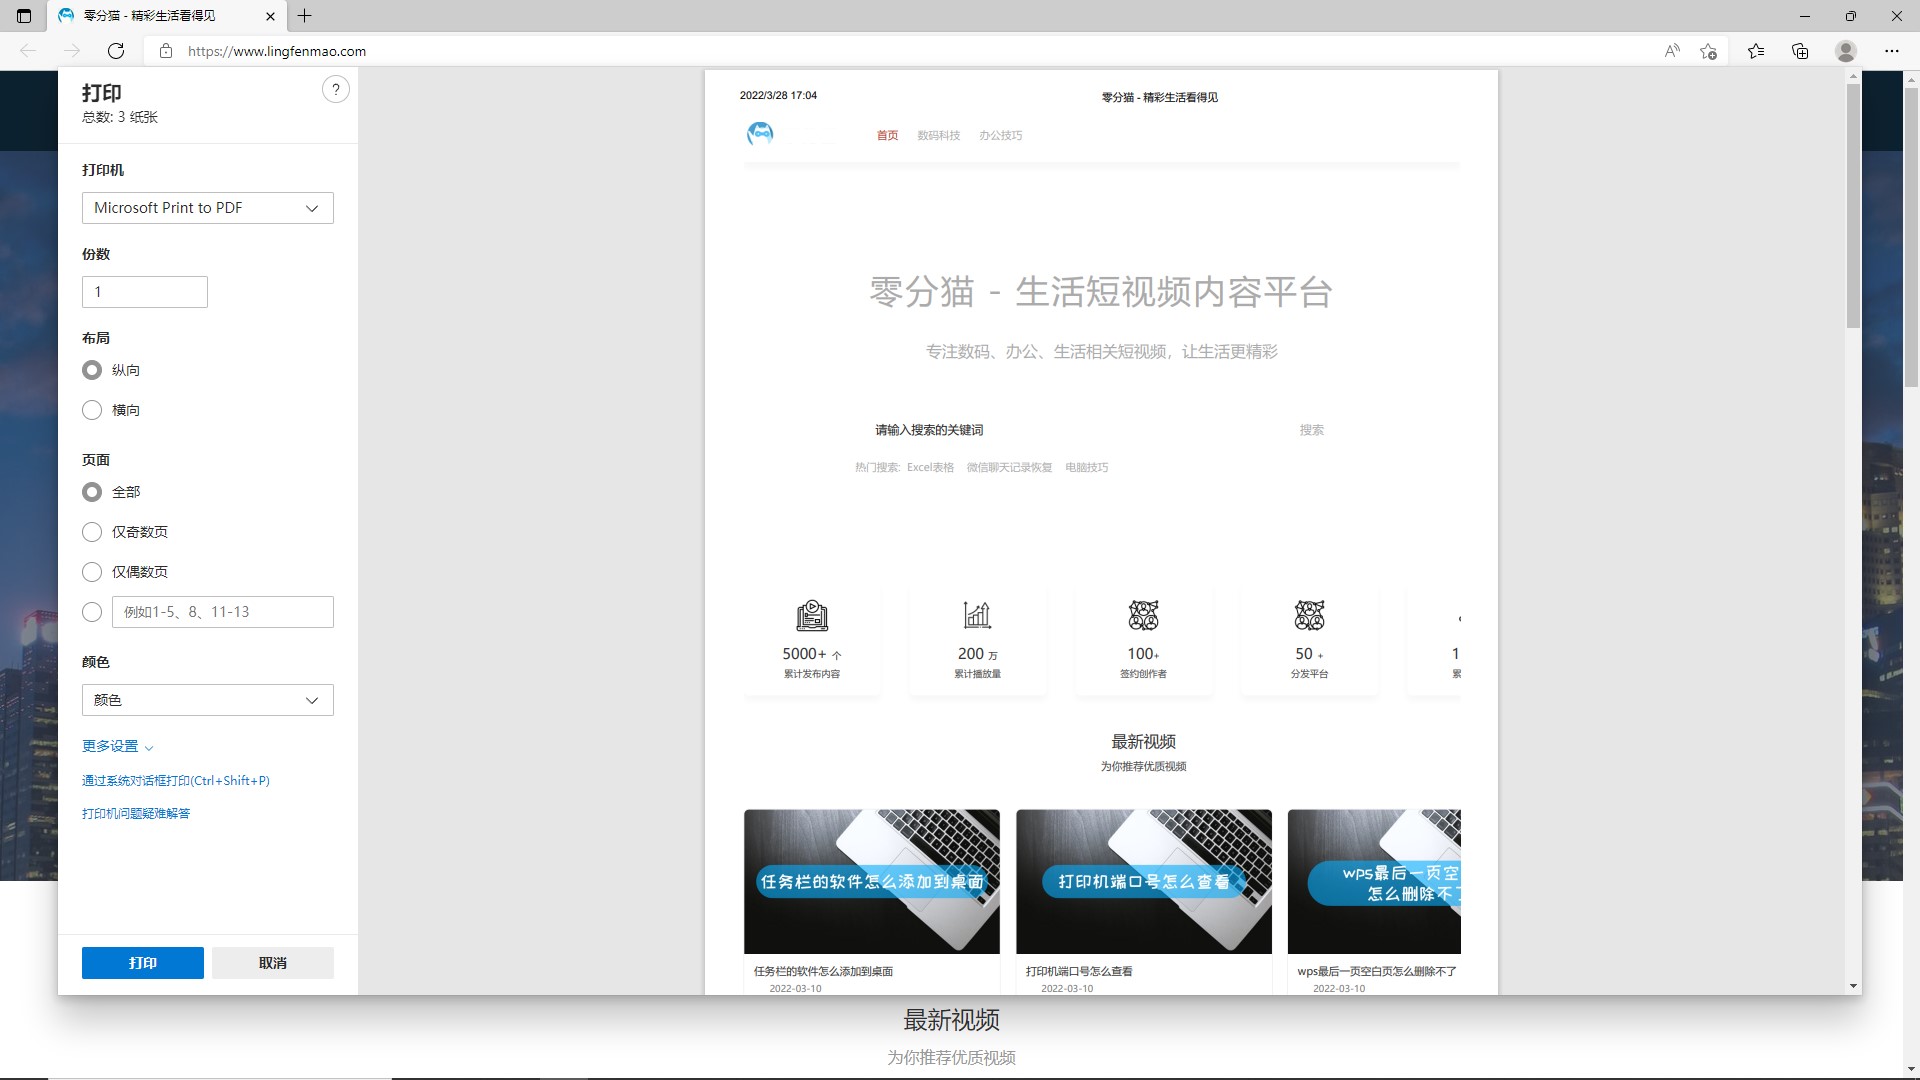Viewport: 1920px width, 1080px height.
Task: Open 通过系统对话框打印 link
Action: 176,781
